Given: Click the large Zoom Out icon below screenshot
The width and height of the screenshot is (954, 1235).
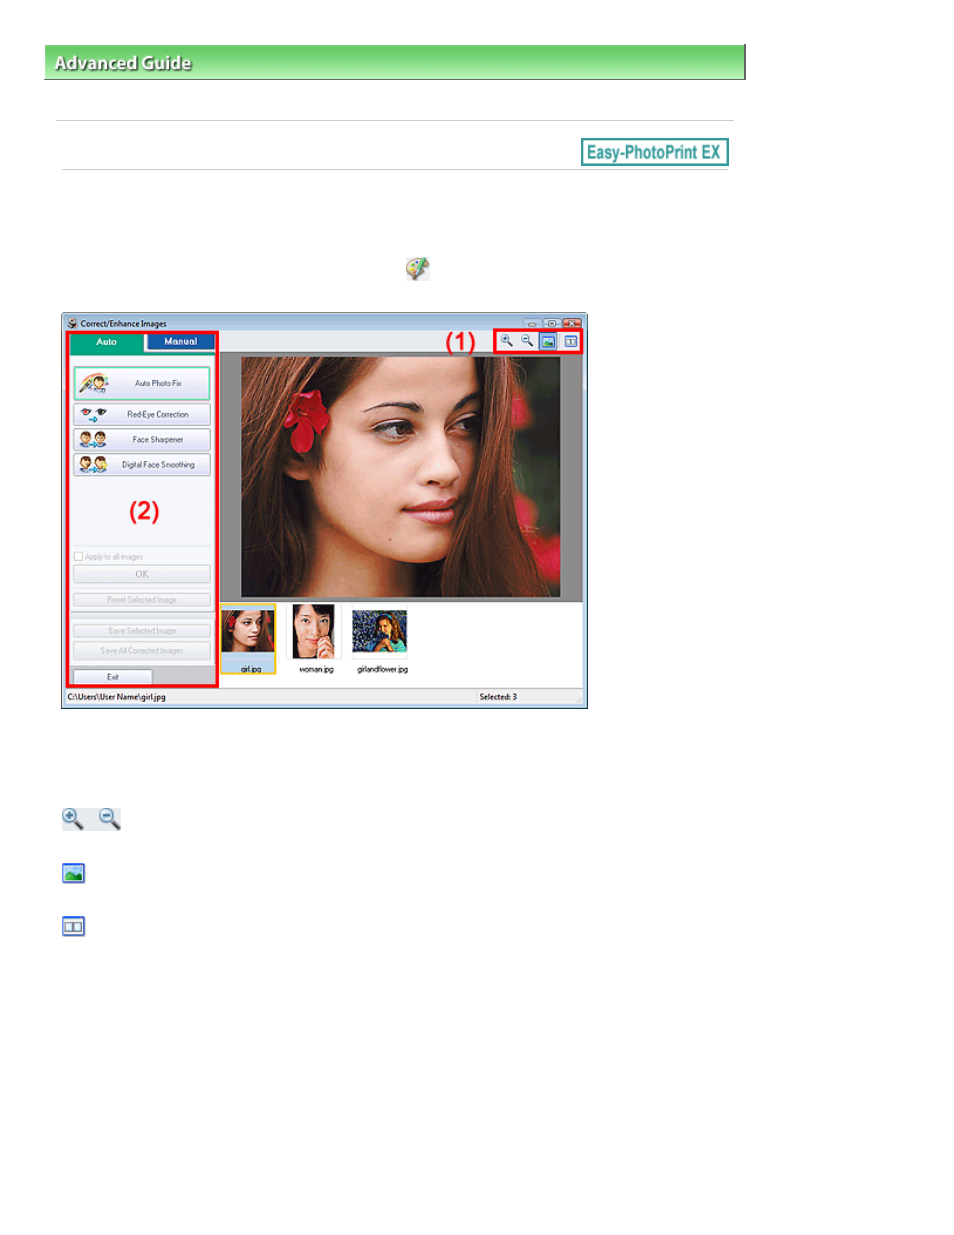Looking at the screenshot, I should 110,819.
